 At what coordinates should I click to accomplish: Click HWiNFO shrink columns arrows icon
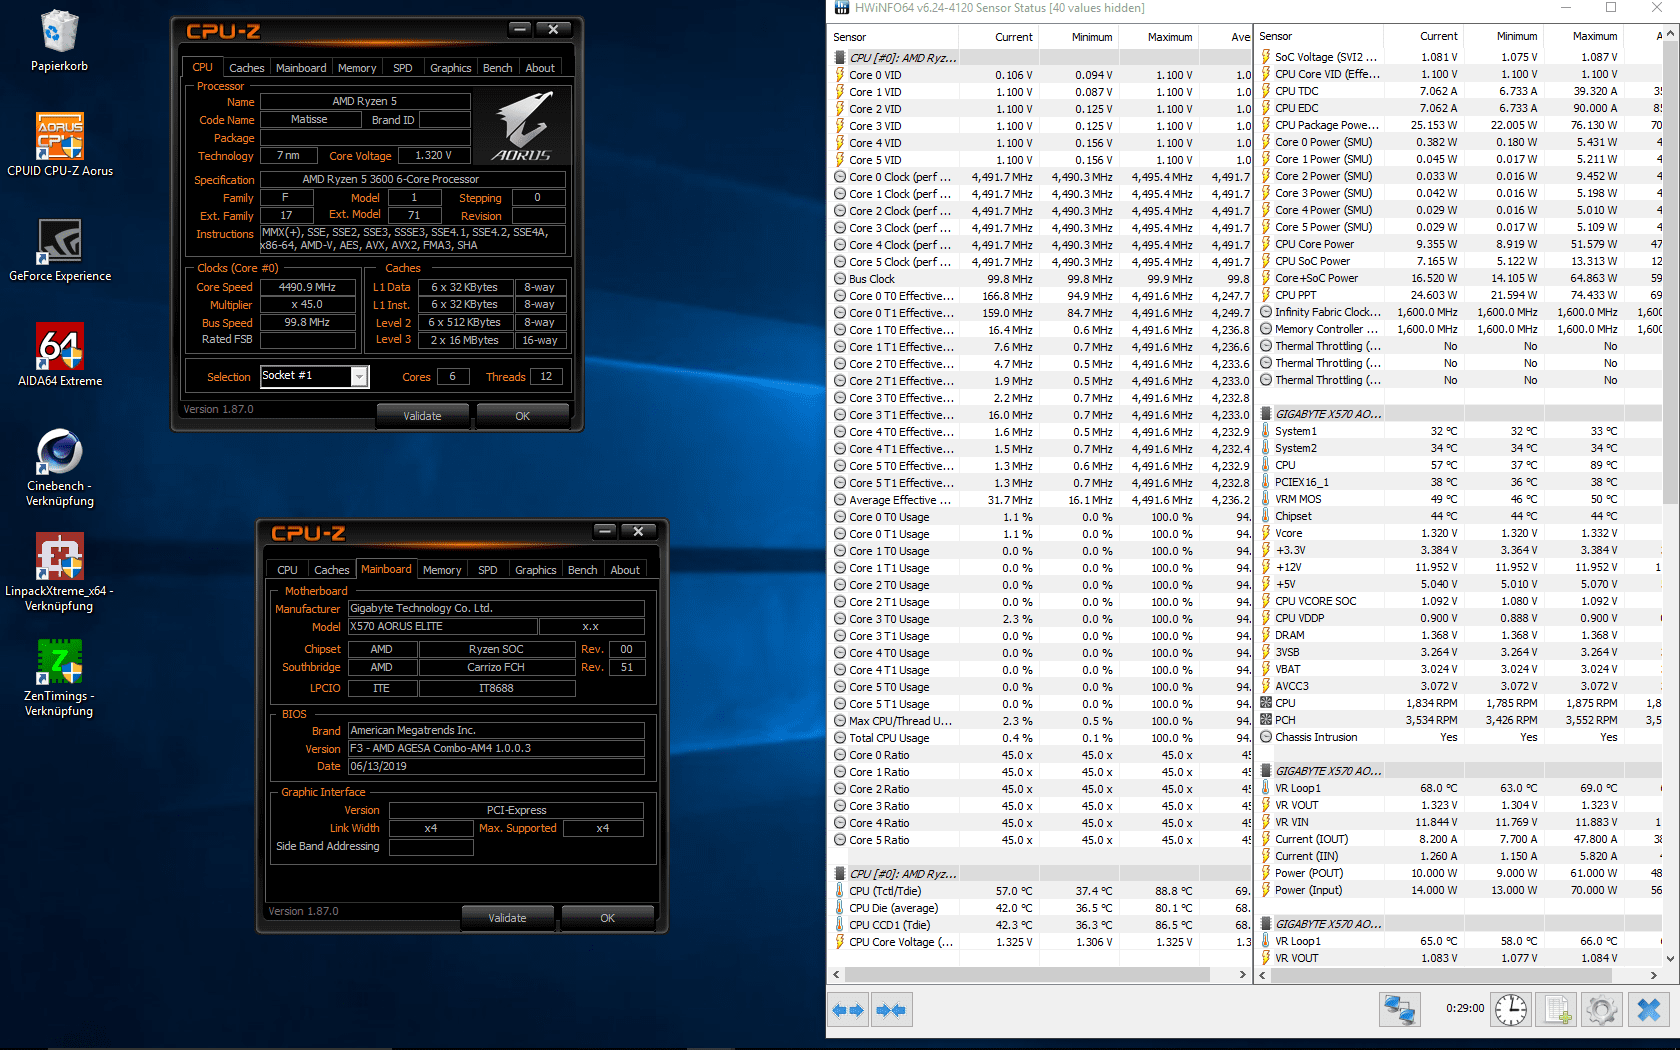(891, 1010)
